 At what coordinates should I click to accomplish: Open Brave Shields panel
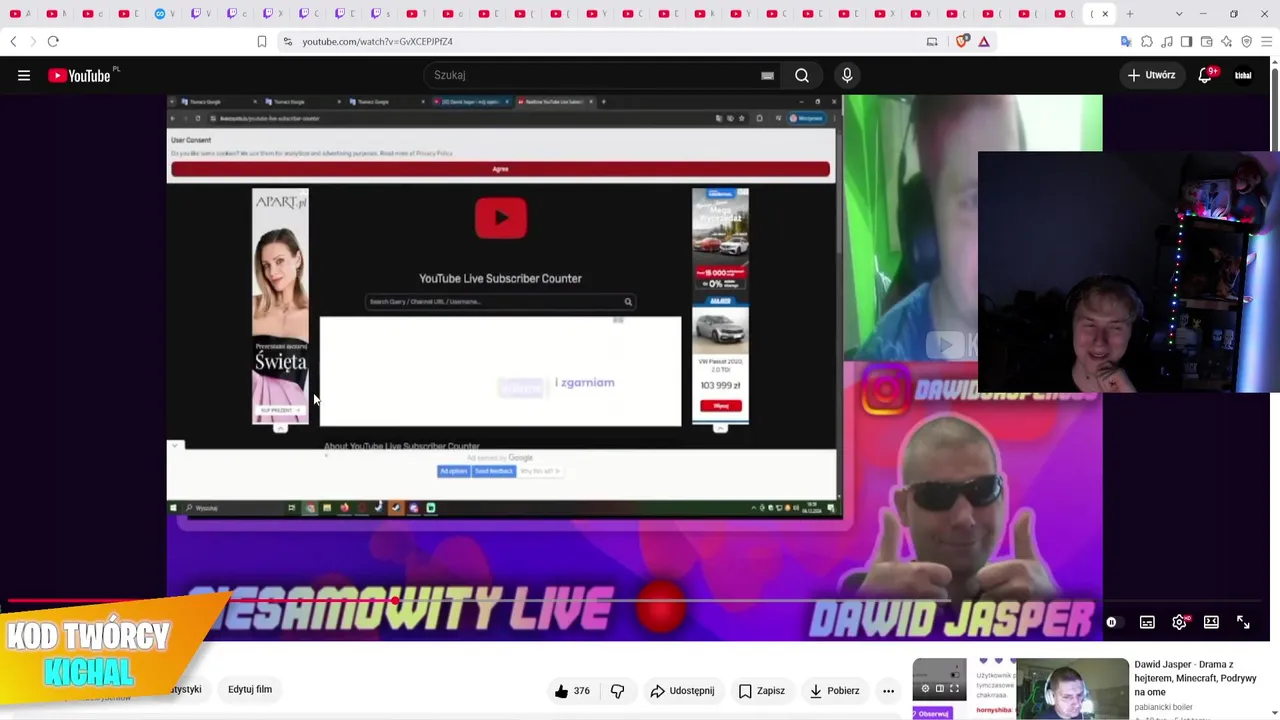(963, 41)
